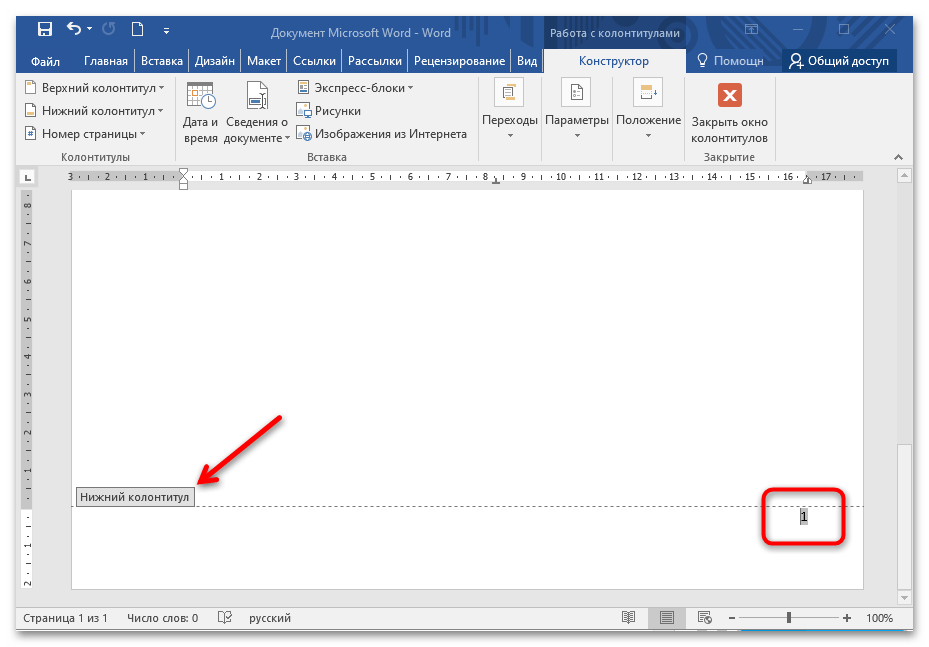
Task: Open the Макет tab
Action: click(264, 61)
